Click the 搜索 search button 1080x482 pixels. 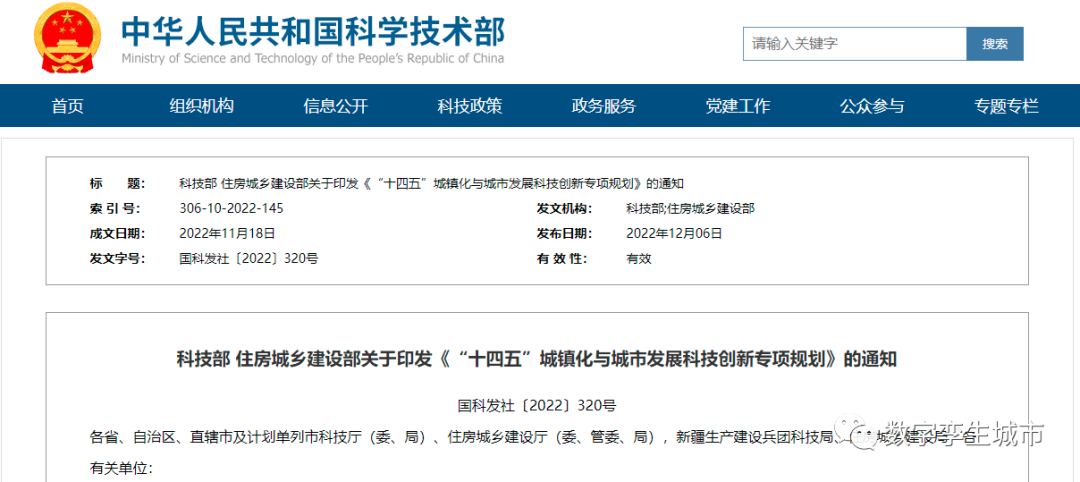[x=995, y=44]
